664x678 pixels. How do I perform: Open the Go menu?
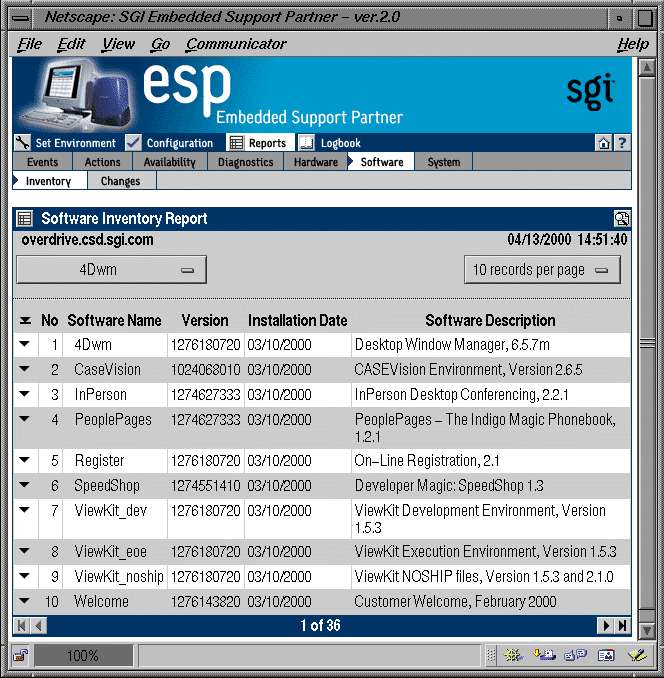[160, 44]
